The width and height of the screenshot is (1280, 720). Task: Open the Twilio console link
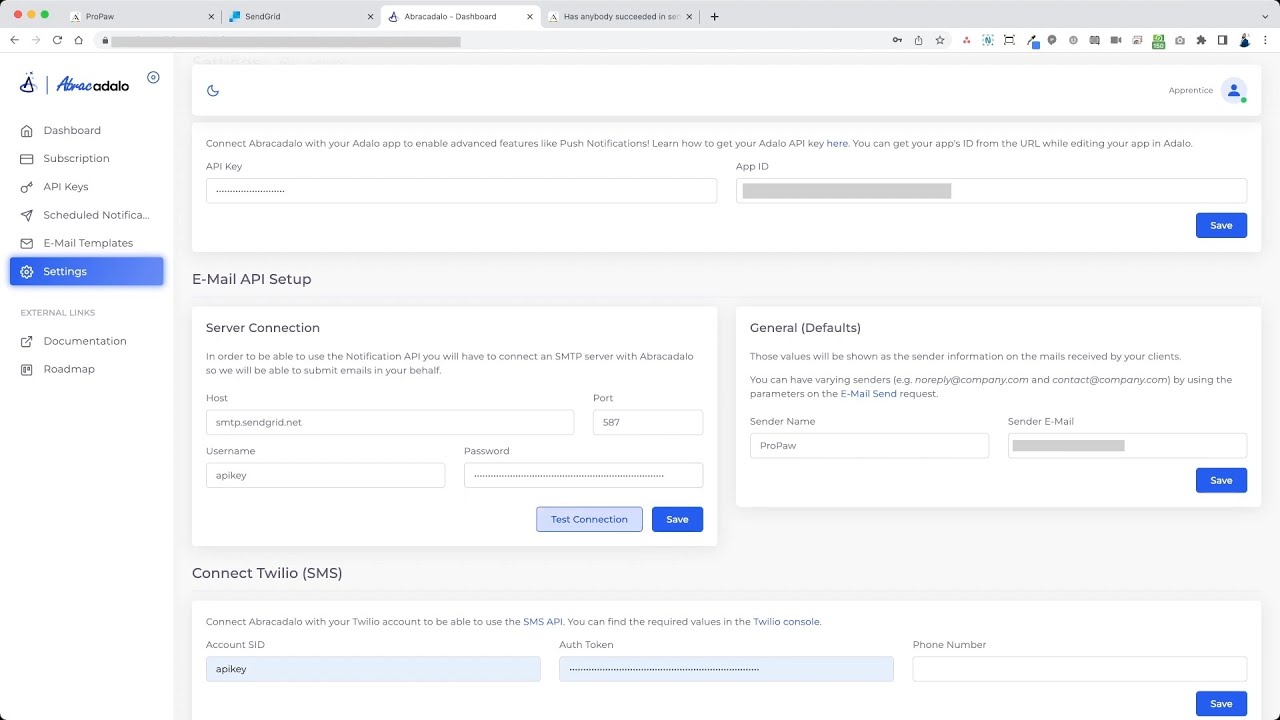point(786,621)
